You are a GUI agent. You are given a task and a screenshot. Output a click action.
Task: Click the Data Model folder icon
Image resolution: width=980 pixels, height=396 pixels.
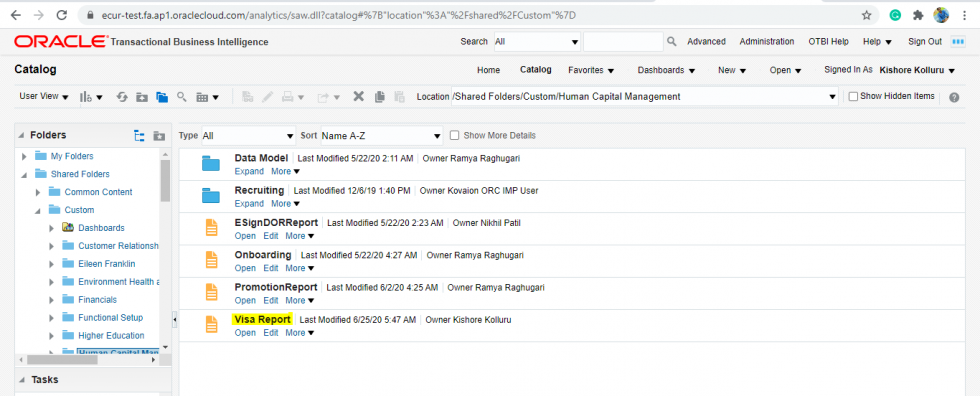point(211,164)
